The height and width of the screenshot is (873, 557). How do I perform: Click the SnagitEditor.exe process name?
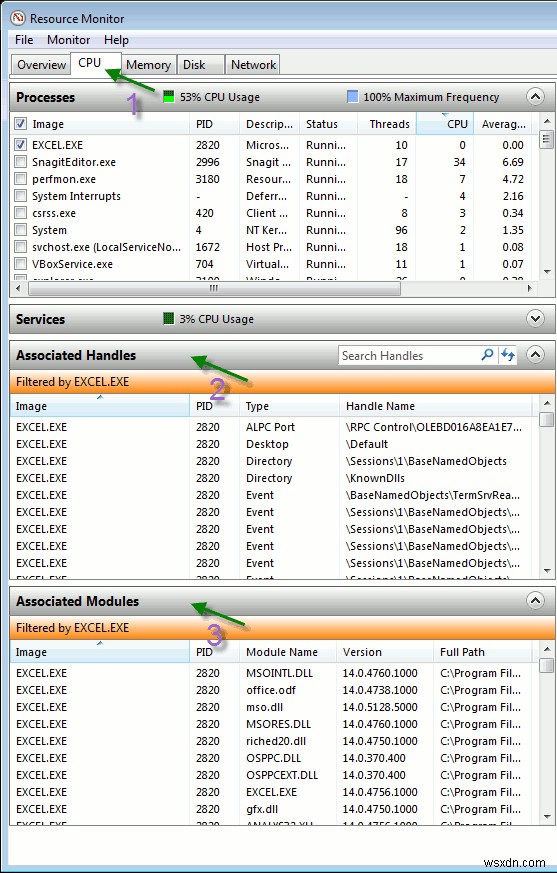[x=74, y=162]
